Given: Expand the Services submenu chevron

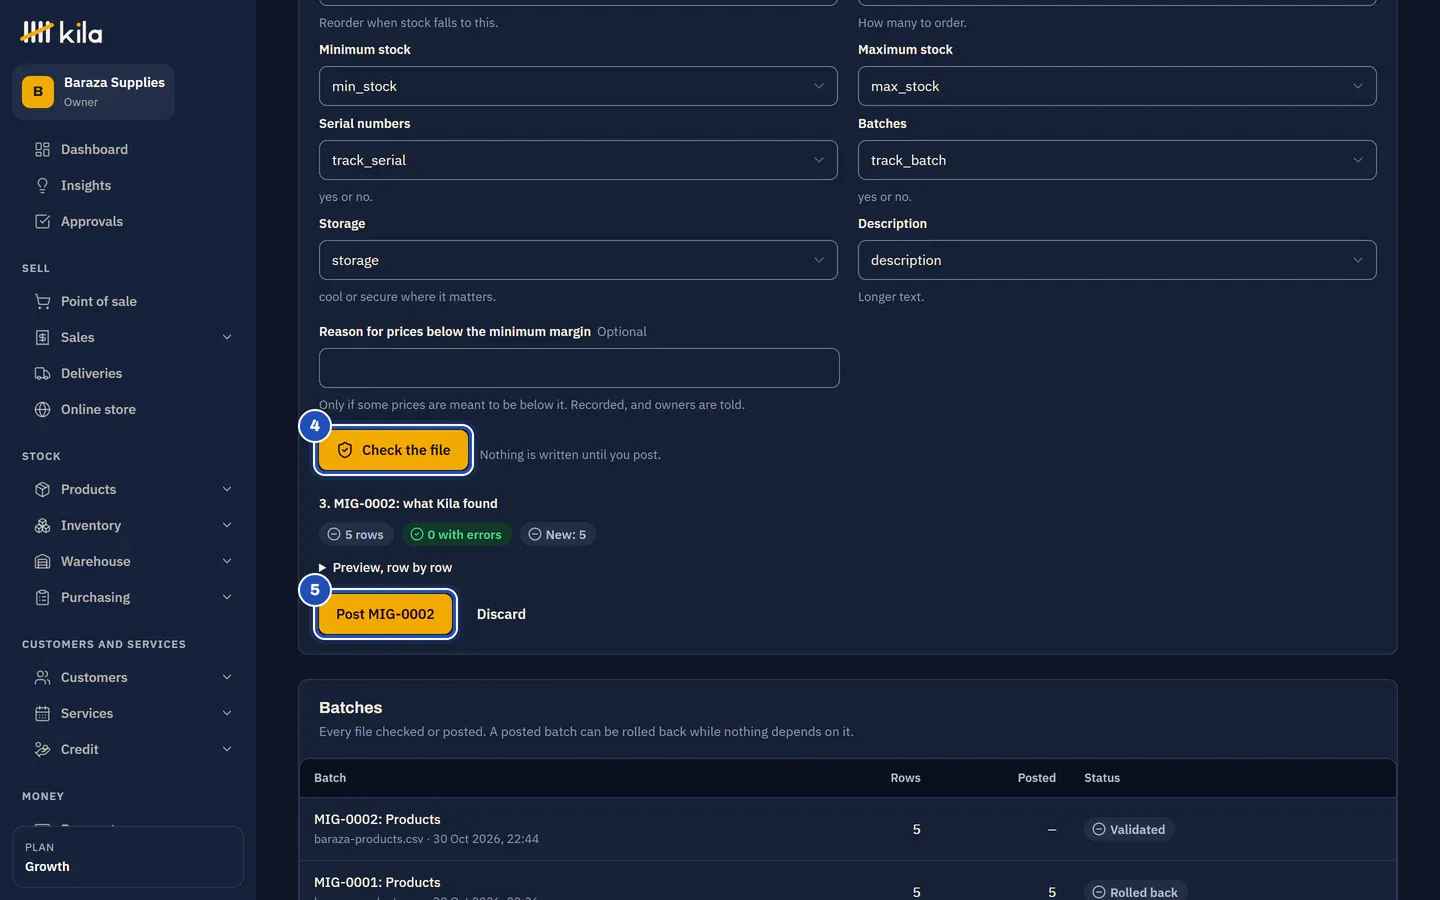Looking at the screenshot, I should click(227, 713).
